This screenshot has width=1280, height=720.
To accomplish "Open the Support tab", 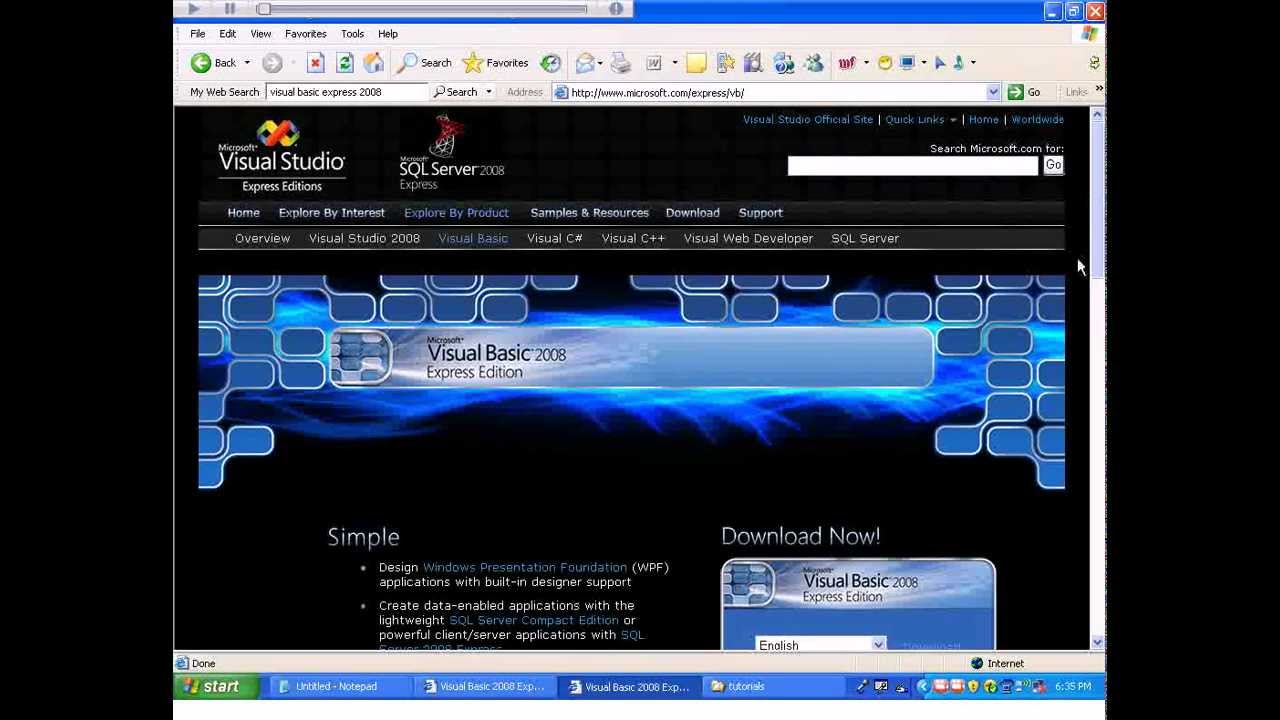I will [761, 213].
